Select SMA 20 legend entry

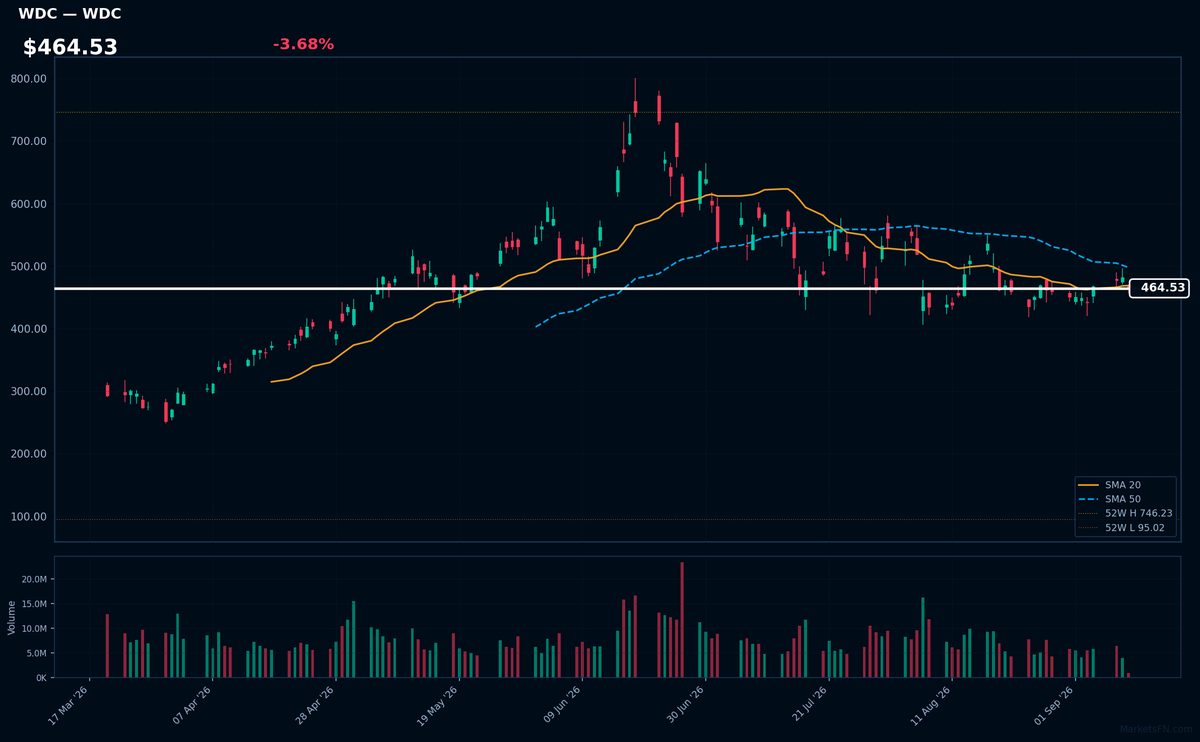1123,484
